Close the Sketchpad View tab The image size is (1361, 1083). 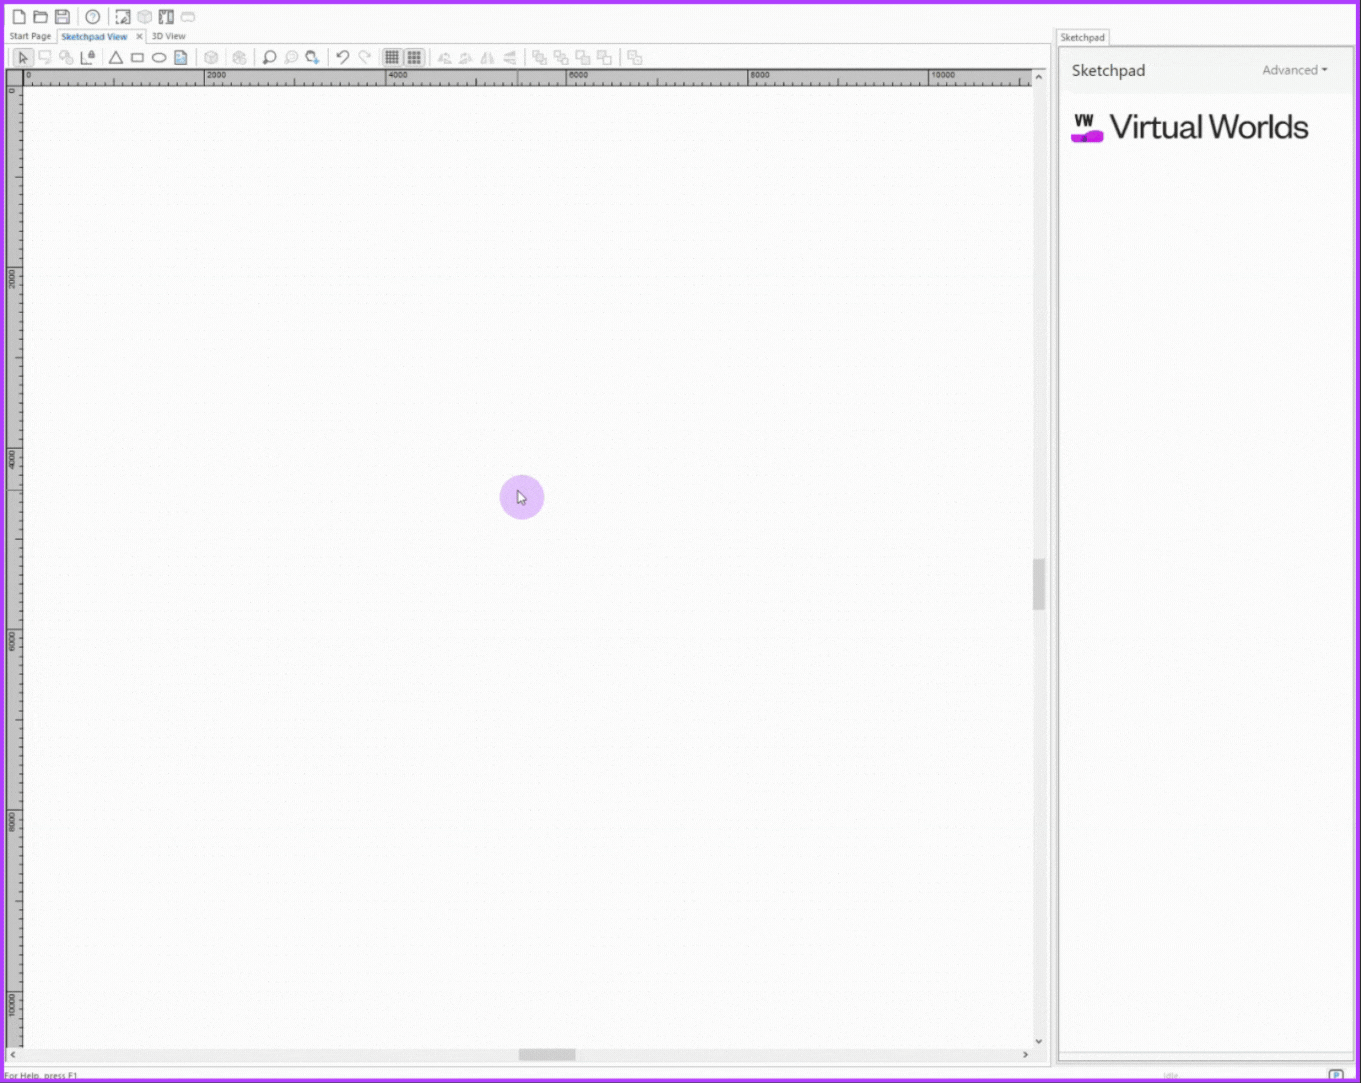coord(139,37)
